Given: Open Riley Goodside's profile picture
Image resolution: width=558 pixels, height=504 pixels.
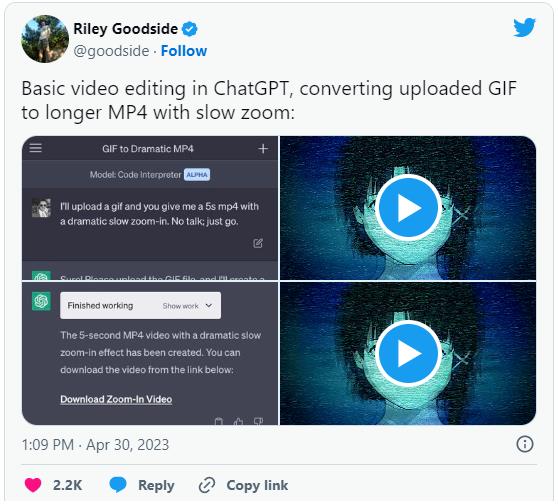Looking at the screenshot, I should (45, 39).
